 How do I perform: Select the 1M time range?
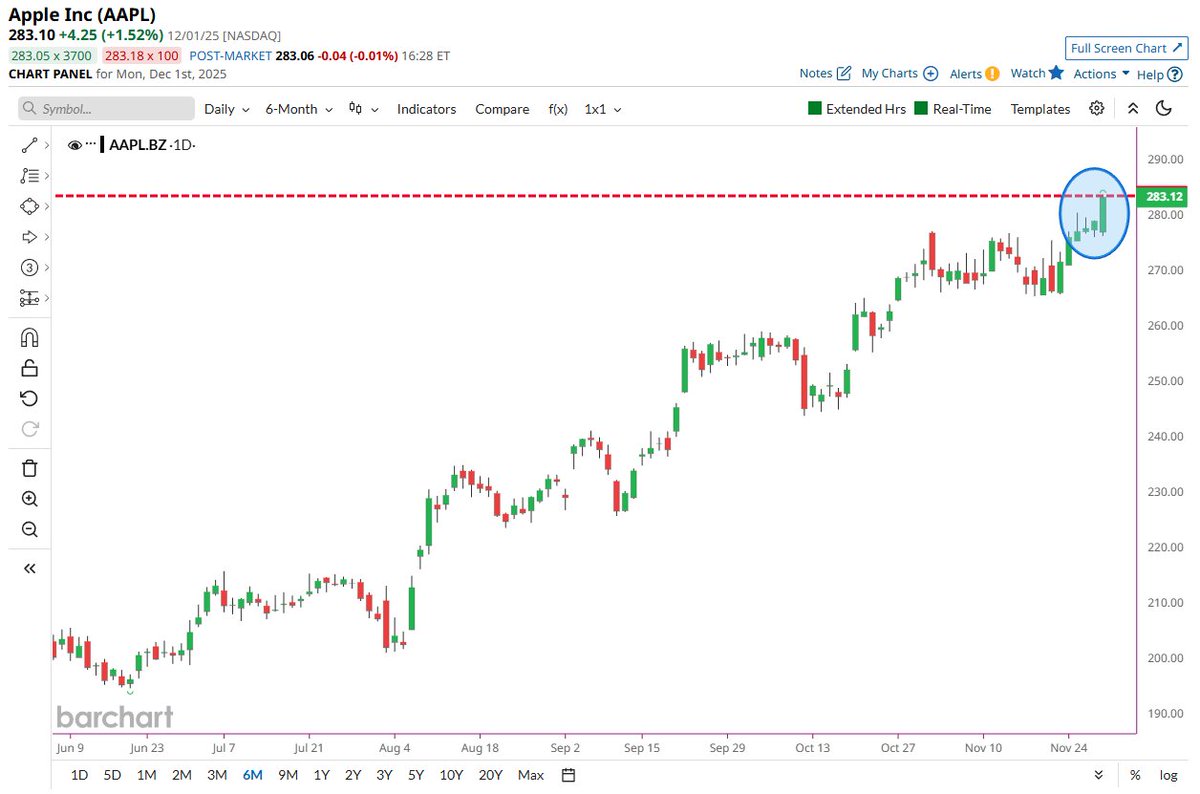[146, 775]
